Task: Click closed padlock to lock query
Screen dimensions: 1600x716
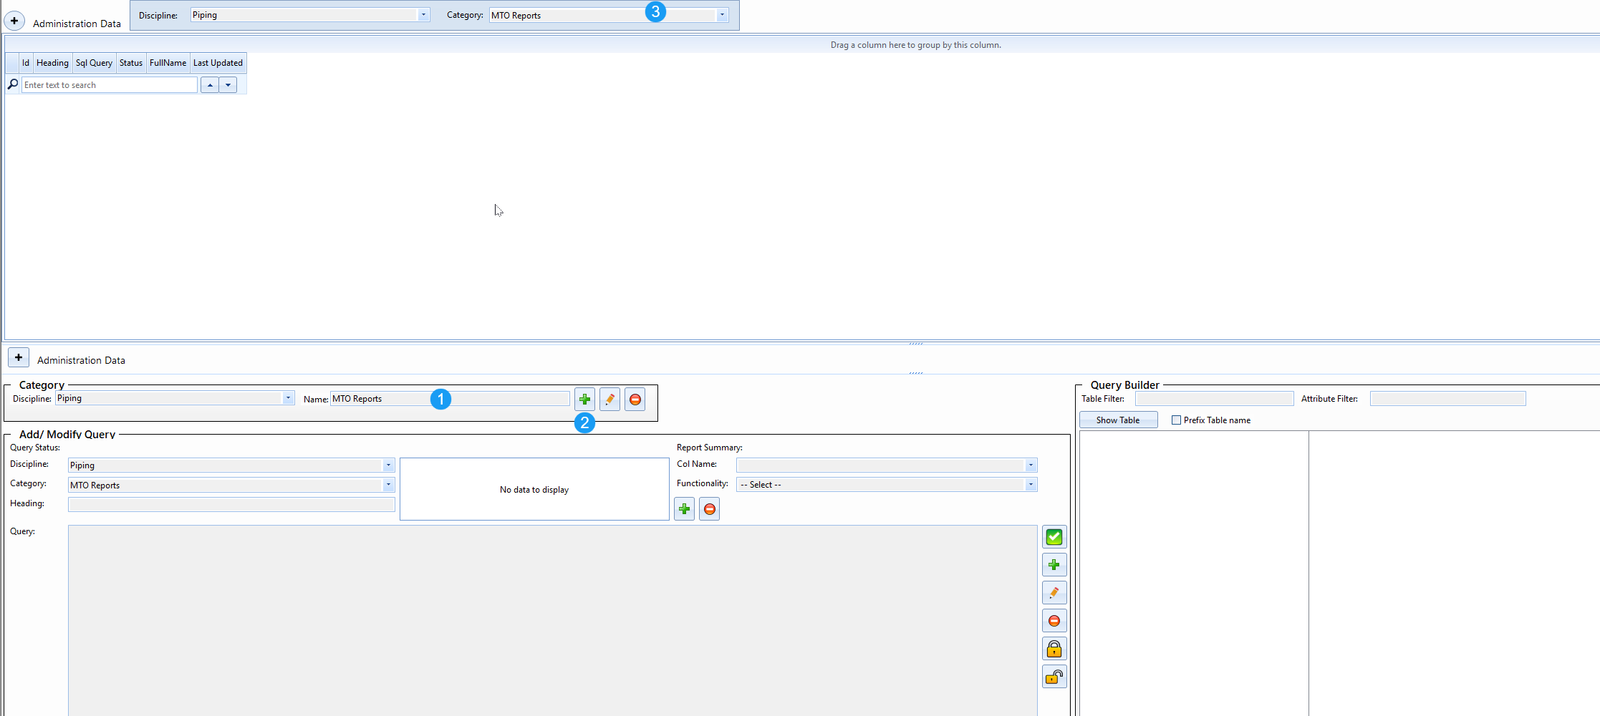Action: (x=1054, y=649)
